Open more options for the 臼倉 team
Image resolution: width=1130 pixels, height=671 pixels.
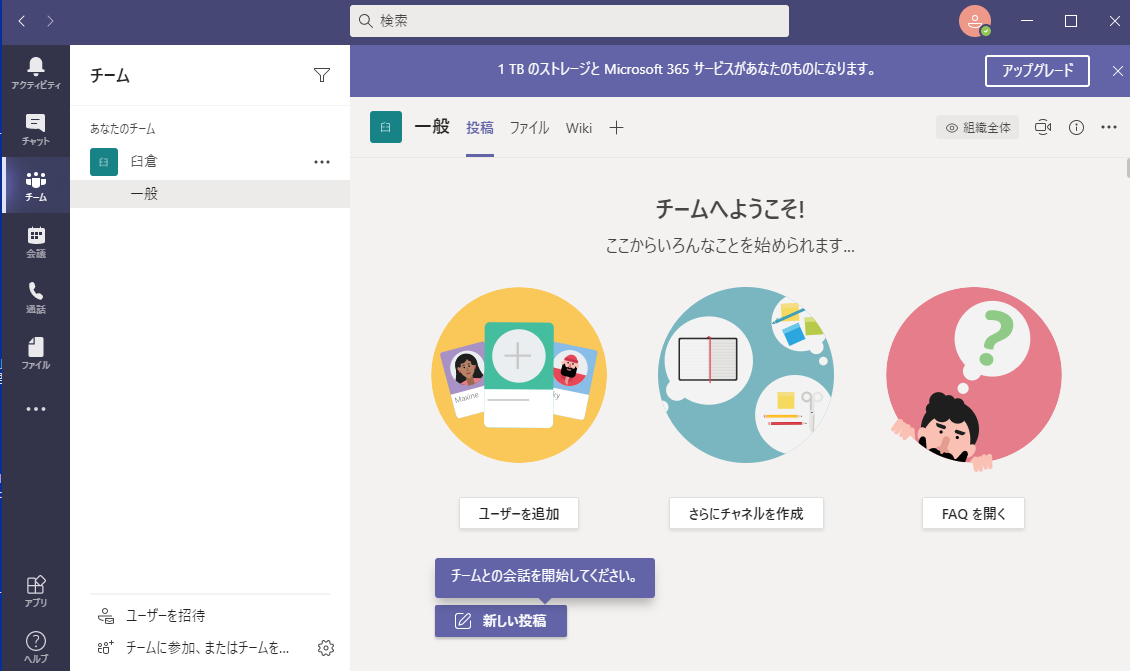click(x=321, y=162)
